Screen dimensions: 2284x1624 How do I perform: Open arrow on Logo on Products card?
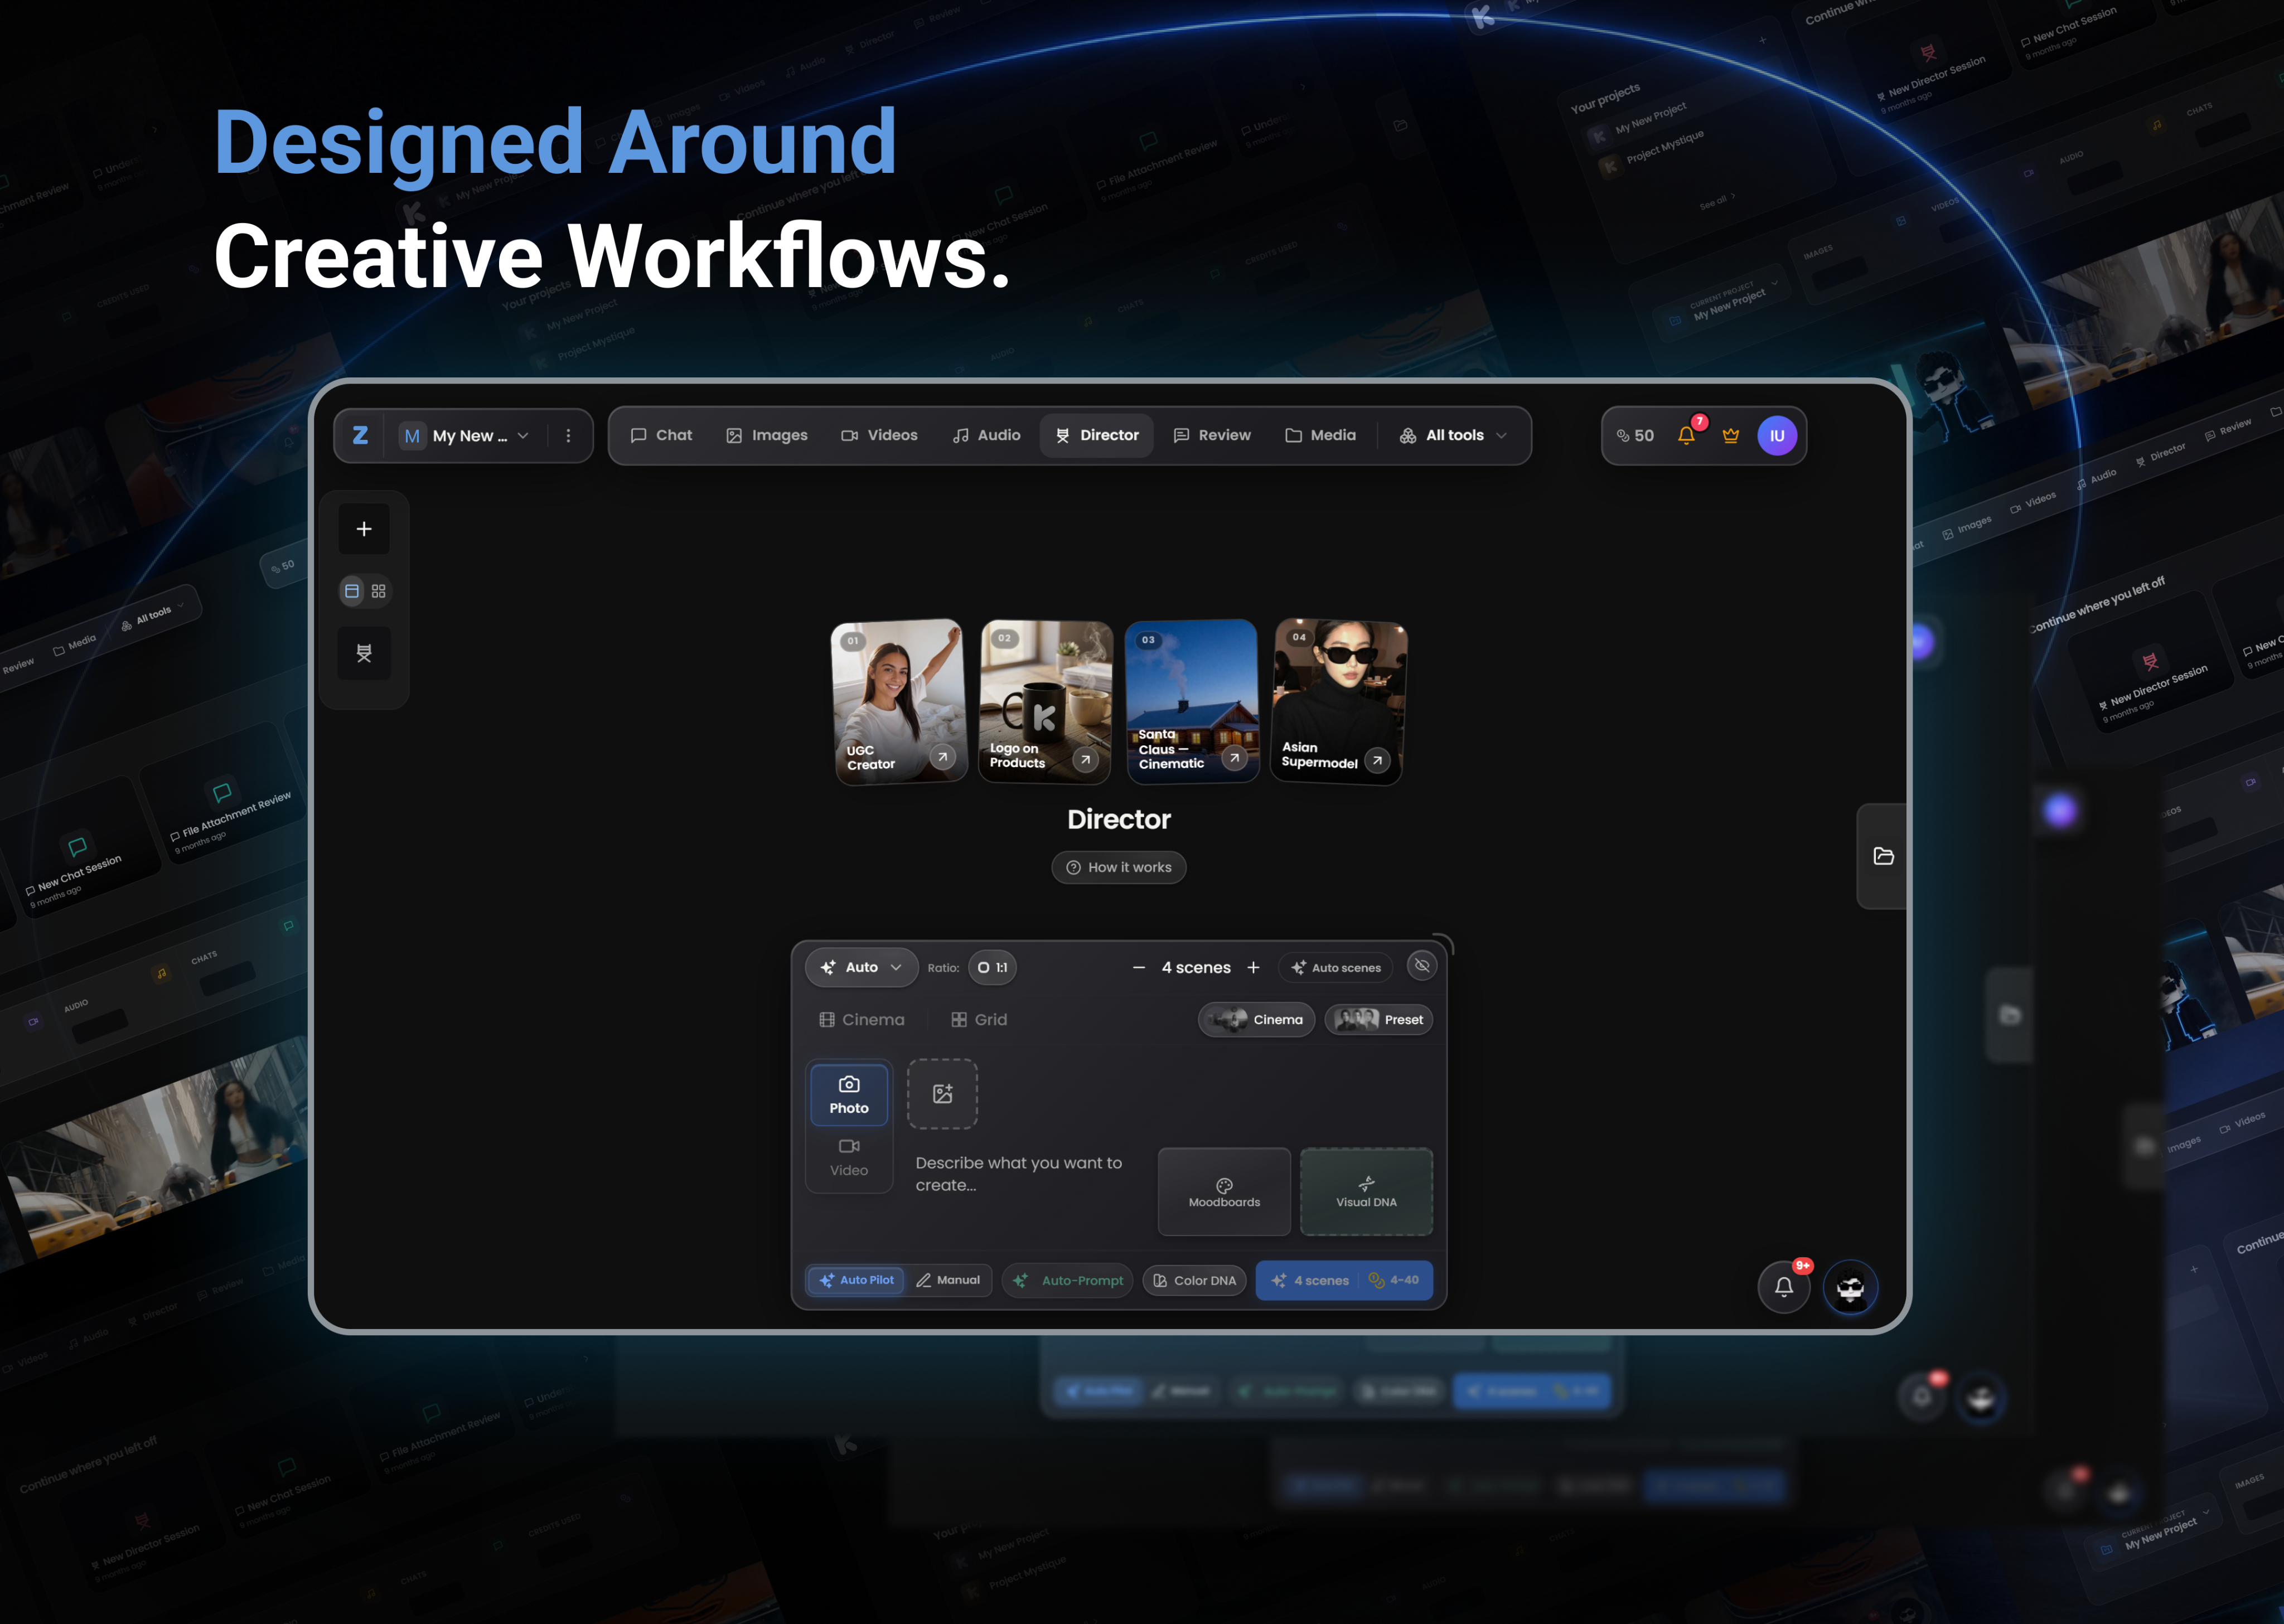pyautogui.click(x=1085, y=760)
